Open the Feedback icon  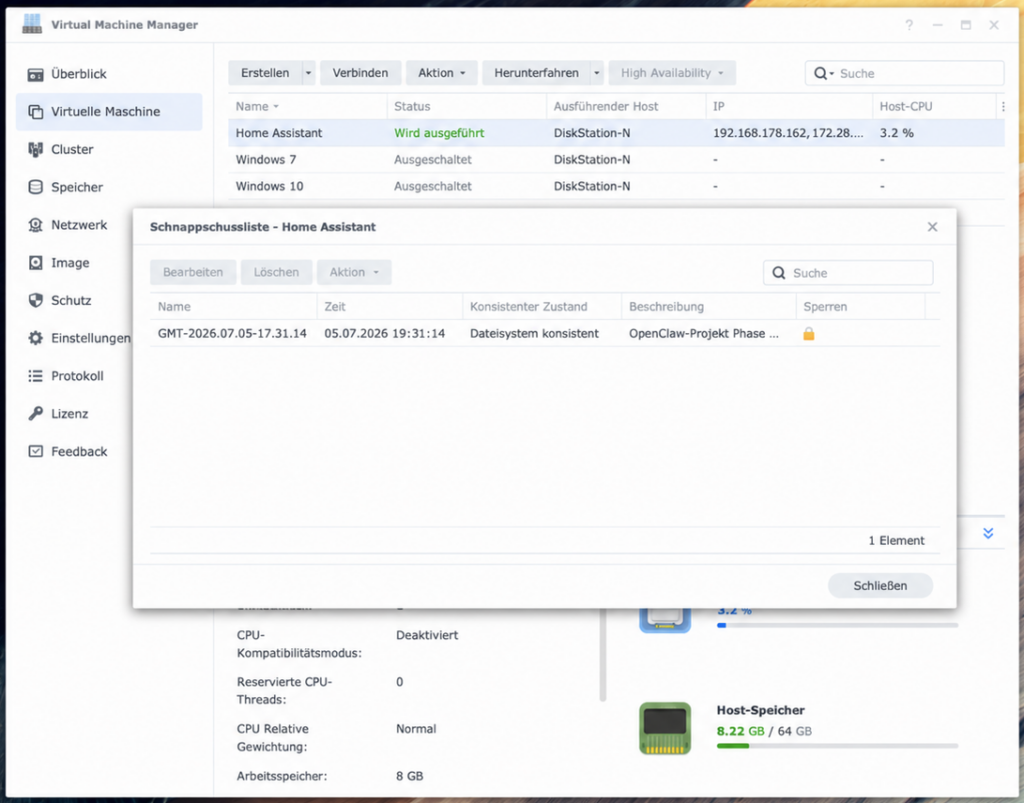point(35,452)
